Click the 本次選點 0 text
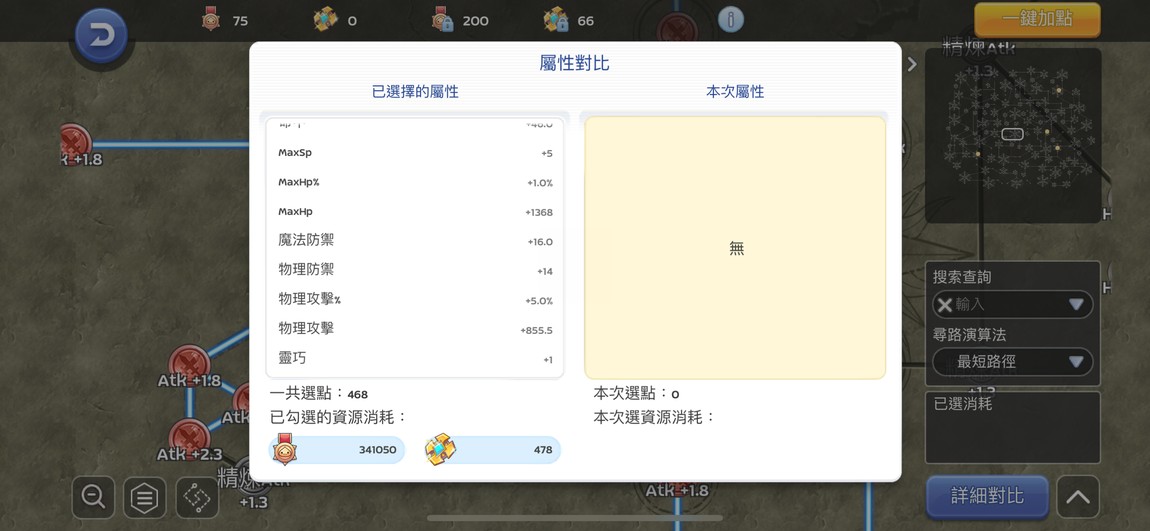The height and width of the screenshot is (531, 1150). tap(637, 394)
